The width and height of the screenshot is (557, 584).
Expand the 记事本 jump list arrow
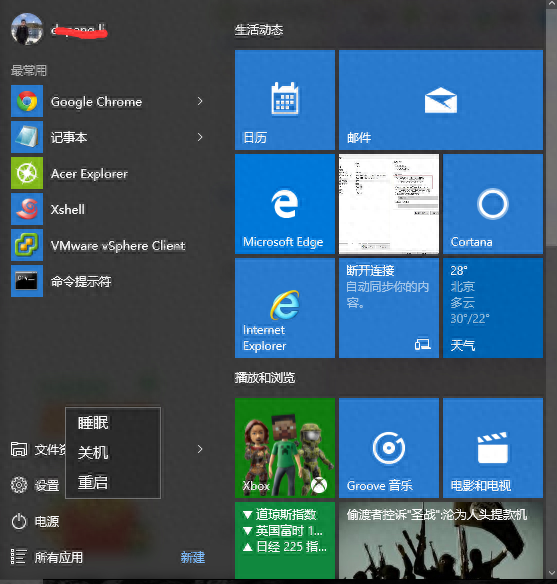click(200, 137)
